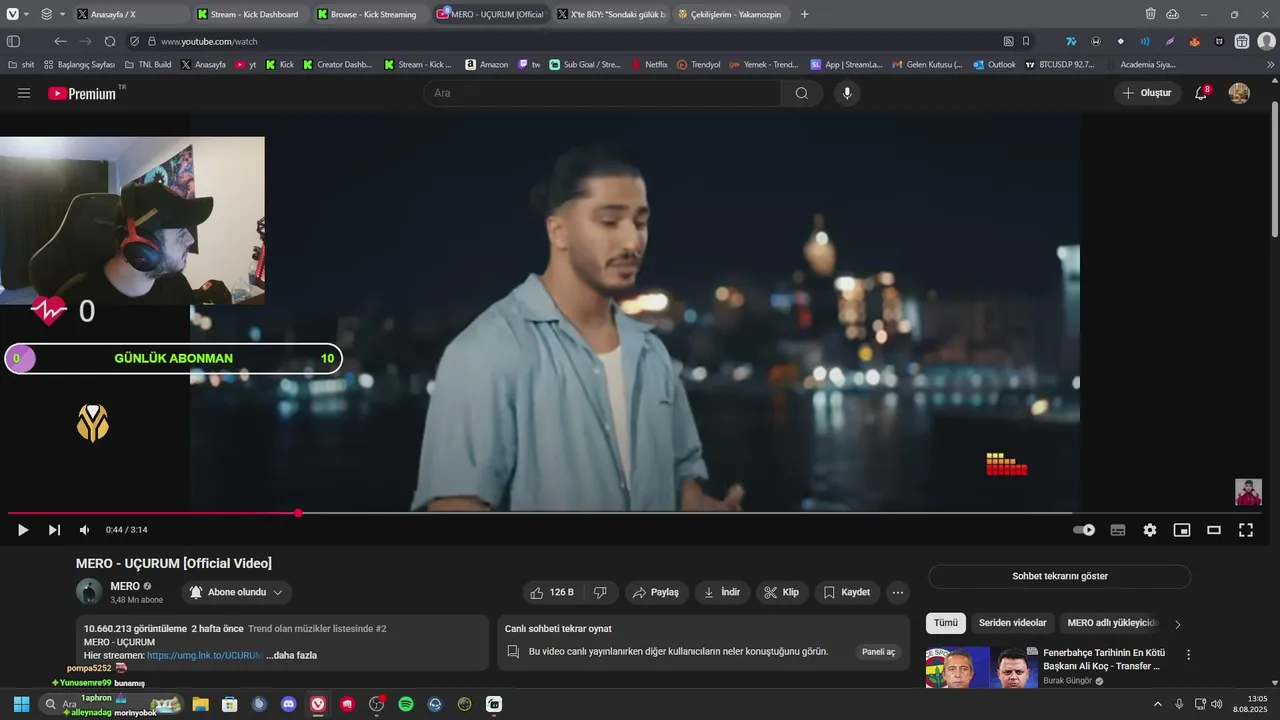1280x720 pixels.
Task: Click Sohbet tekrarını göster button
Action: coord(1059,576)
